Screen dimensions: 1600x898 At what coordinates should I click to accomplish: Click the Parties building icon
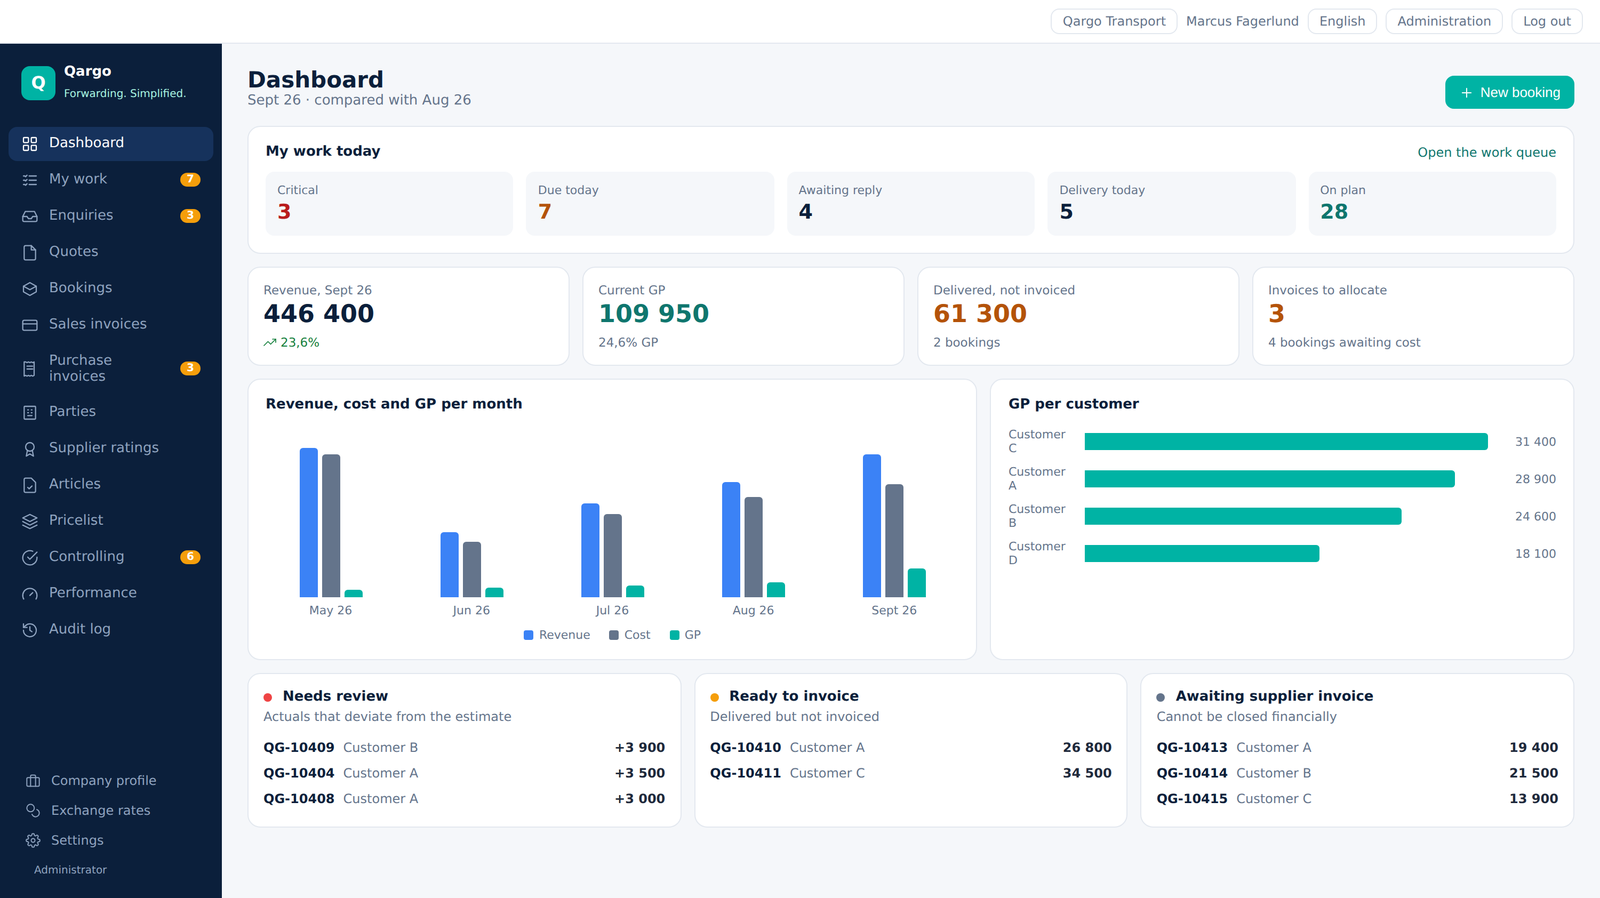(30, 412)
